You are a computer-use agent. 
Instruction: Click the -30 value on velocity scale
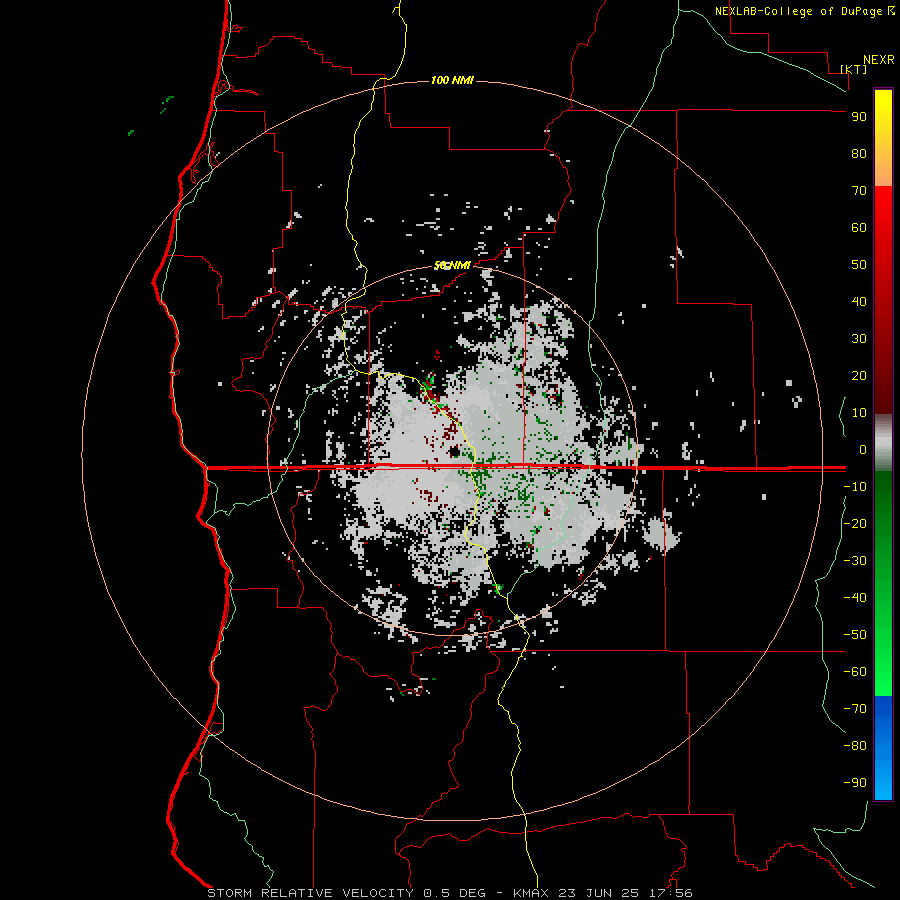855,561
